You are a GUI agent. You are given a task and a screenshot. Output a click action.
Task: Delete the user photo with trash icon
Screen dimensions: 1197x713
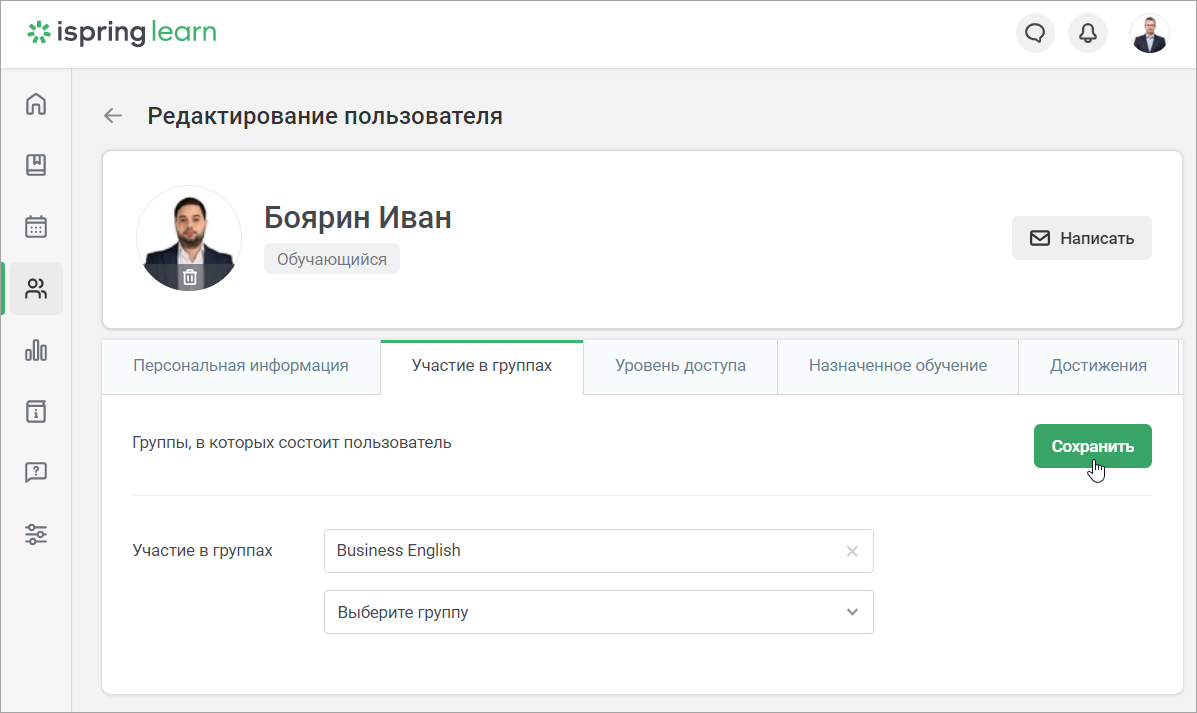click(190, 277)
